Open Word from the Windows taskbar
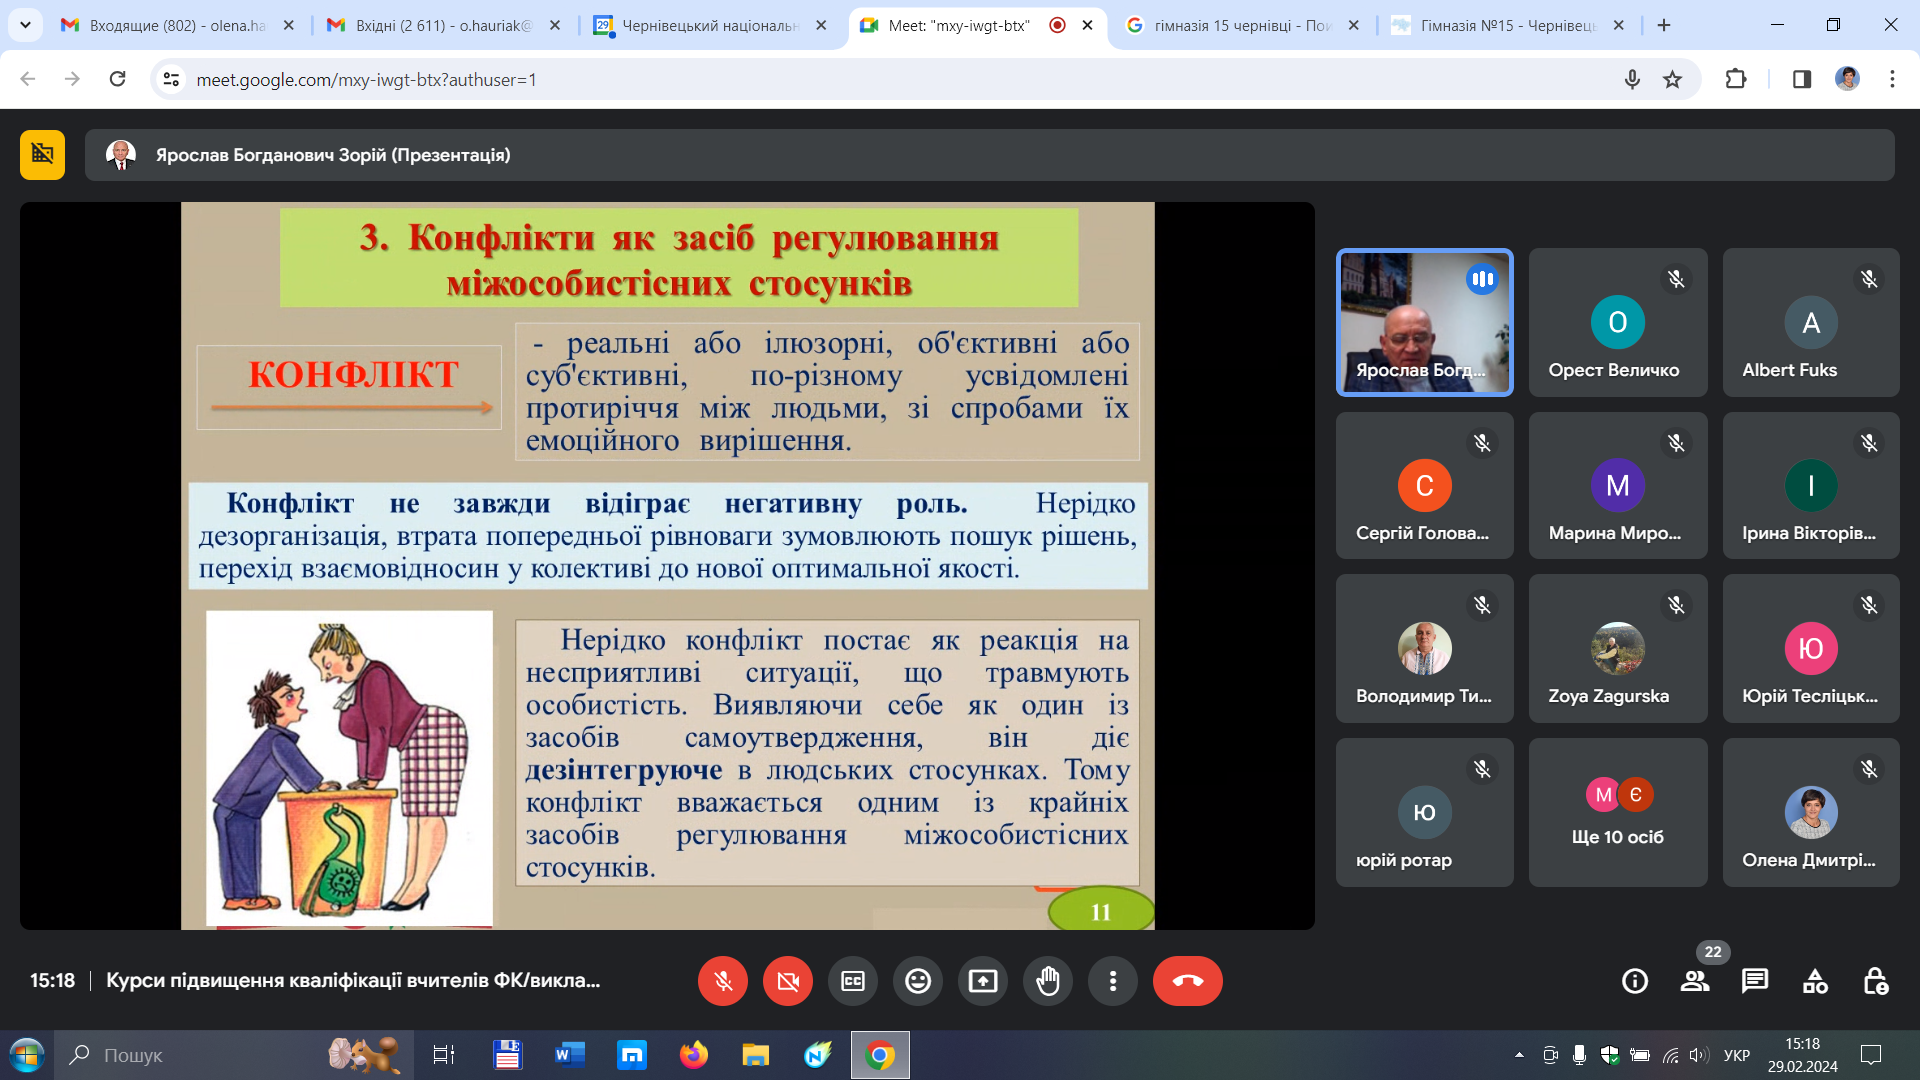The width and height of the screenshot is (1920, 1080). (x=570, y=1055)
